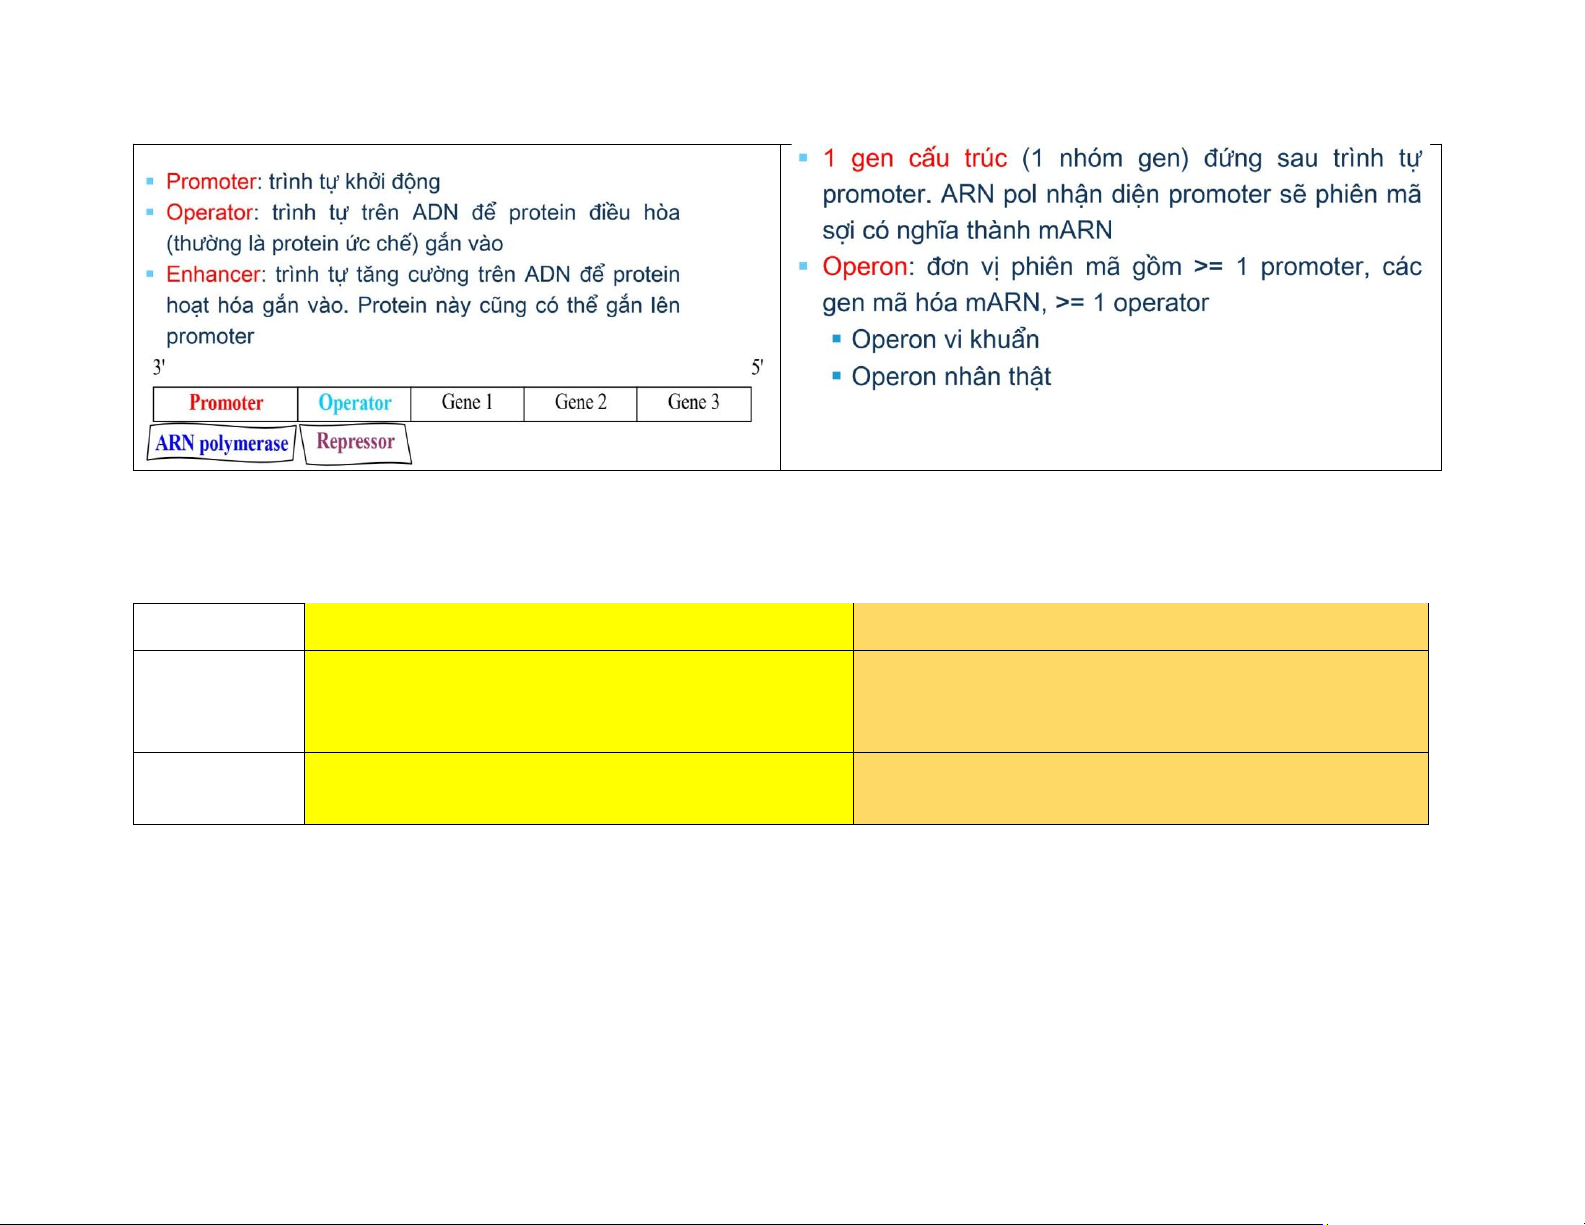The image size is (1585, 1225).
Task: Click the bottom orange table cell
Action: click(1140, 788)
